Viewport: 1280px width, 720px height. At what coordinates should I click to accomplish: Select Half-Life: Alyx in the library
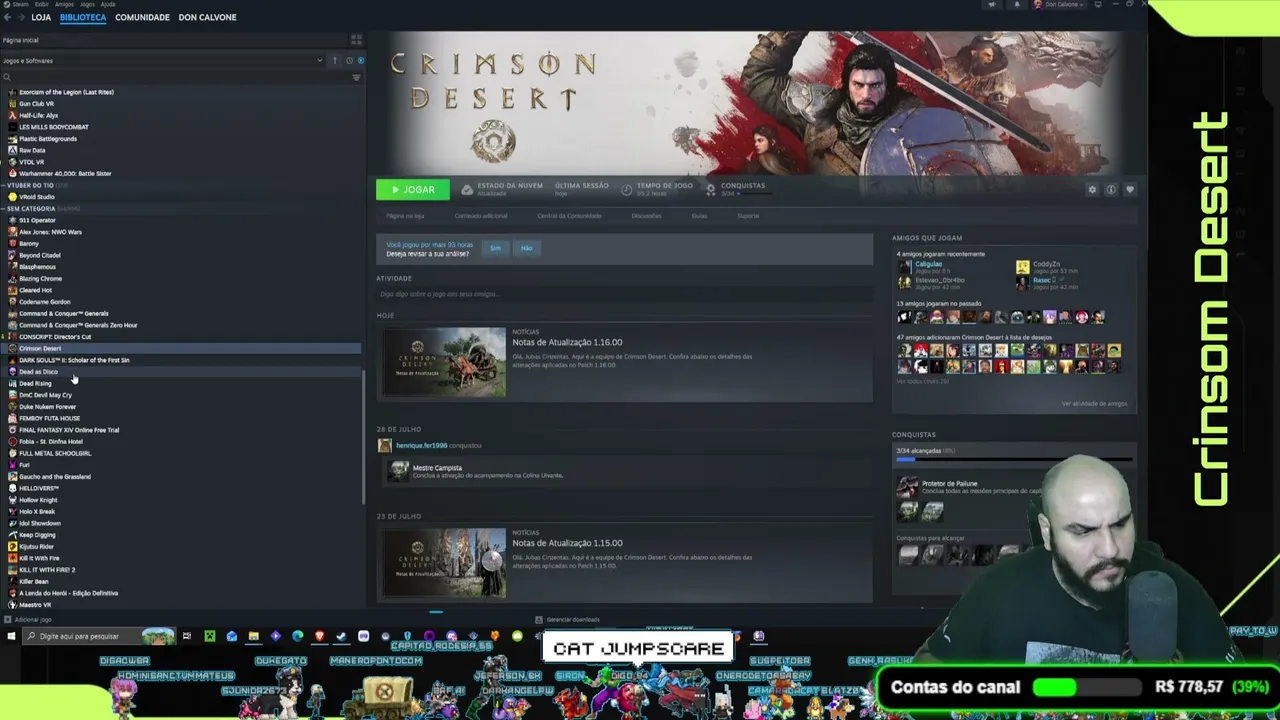tap(39, 115)
